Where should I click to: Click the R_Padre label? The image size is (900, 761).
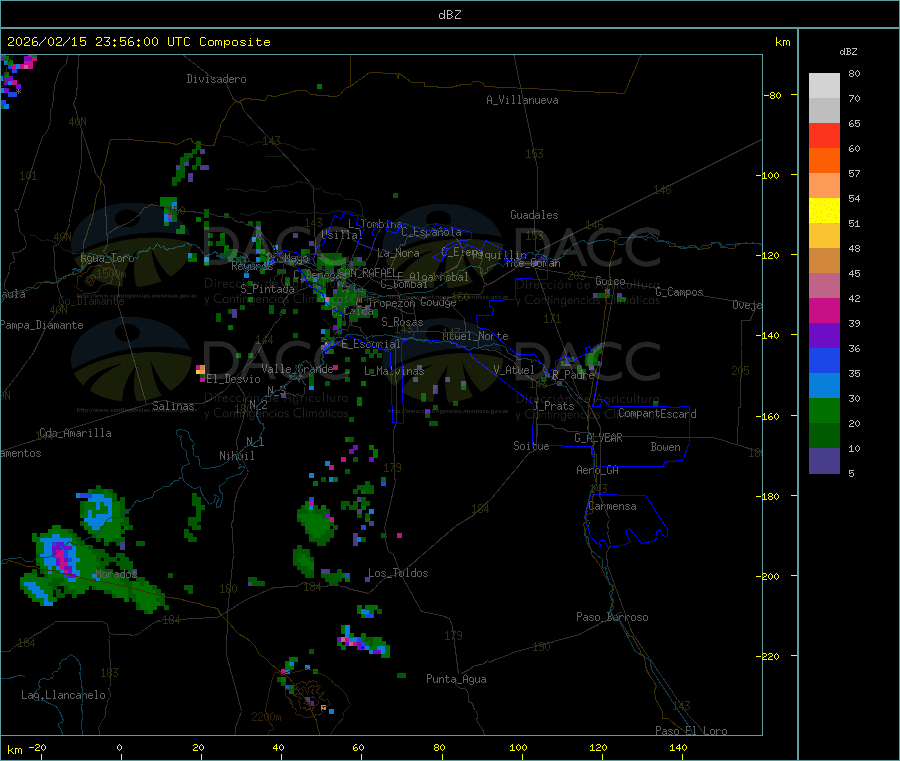[573, 375]
